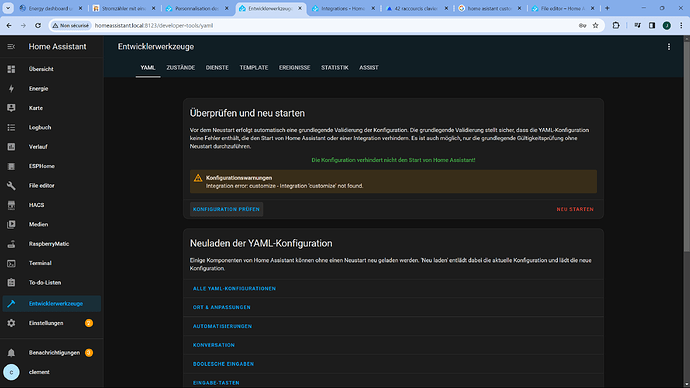690x388 pixels.
Task: Click the Konfigurationswarnungen warning icon
Action: (x=198, y=178)
